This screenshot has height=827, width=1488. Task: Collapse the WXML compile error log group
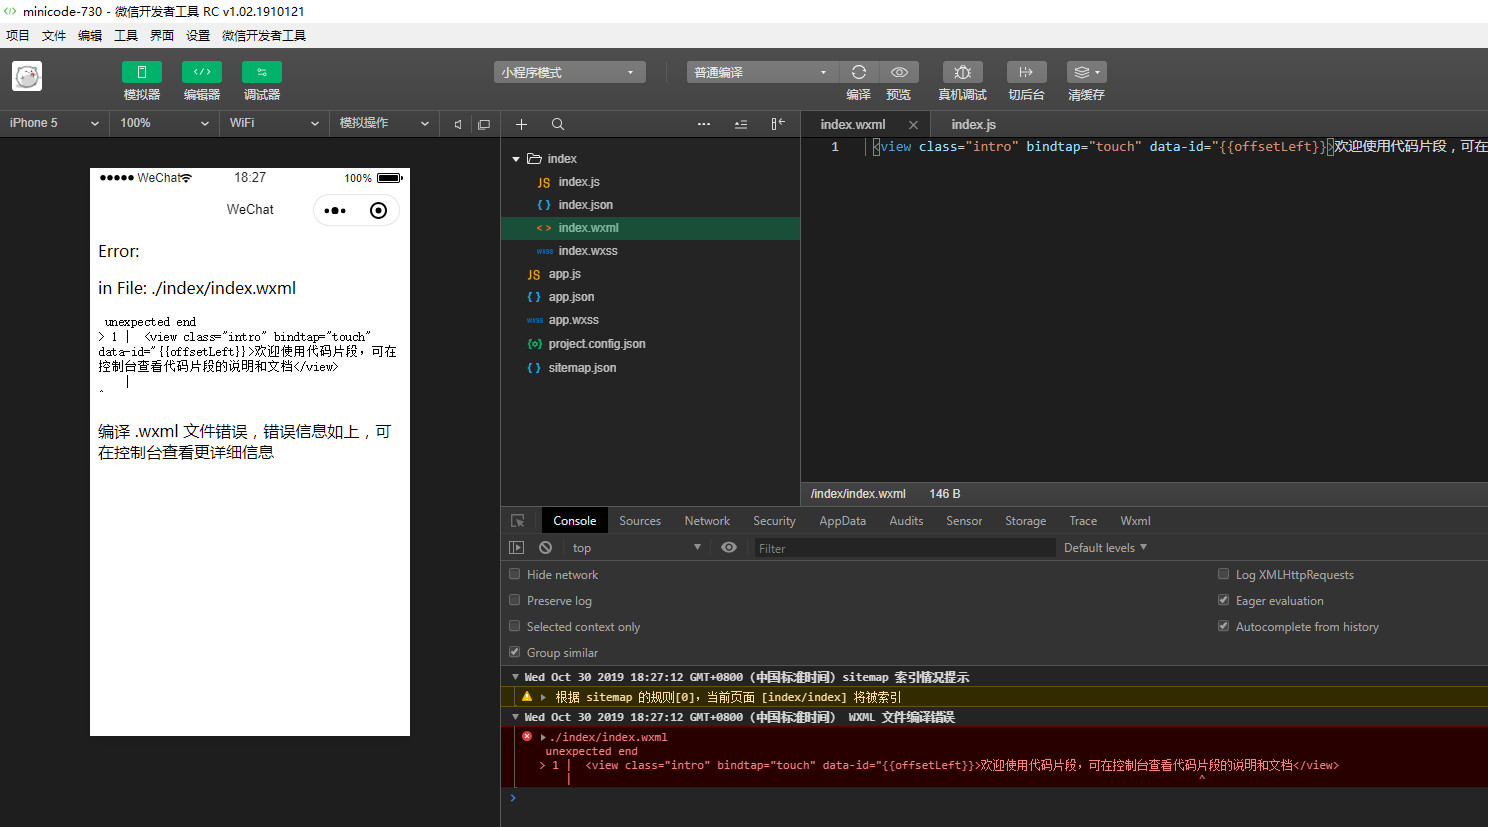[x=515, y=717]
